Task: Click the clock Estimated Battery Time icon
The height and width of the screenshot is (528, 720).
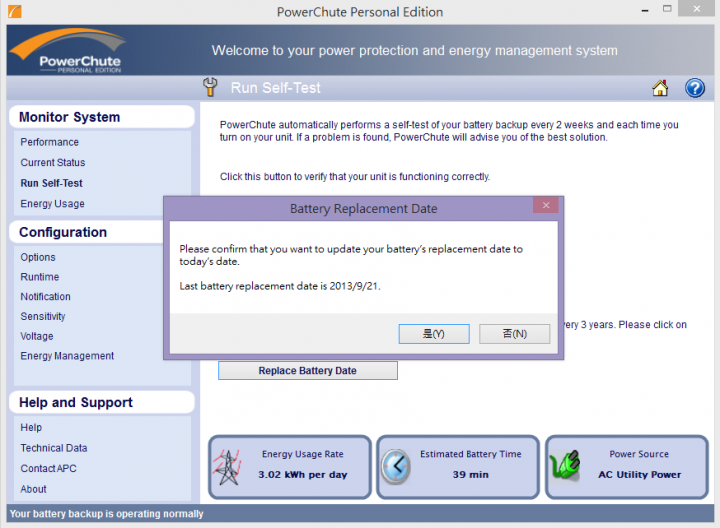Action: point(396,466)
